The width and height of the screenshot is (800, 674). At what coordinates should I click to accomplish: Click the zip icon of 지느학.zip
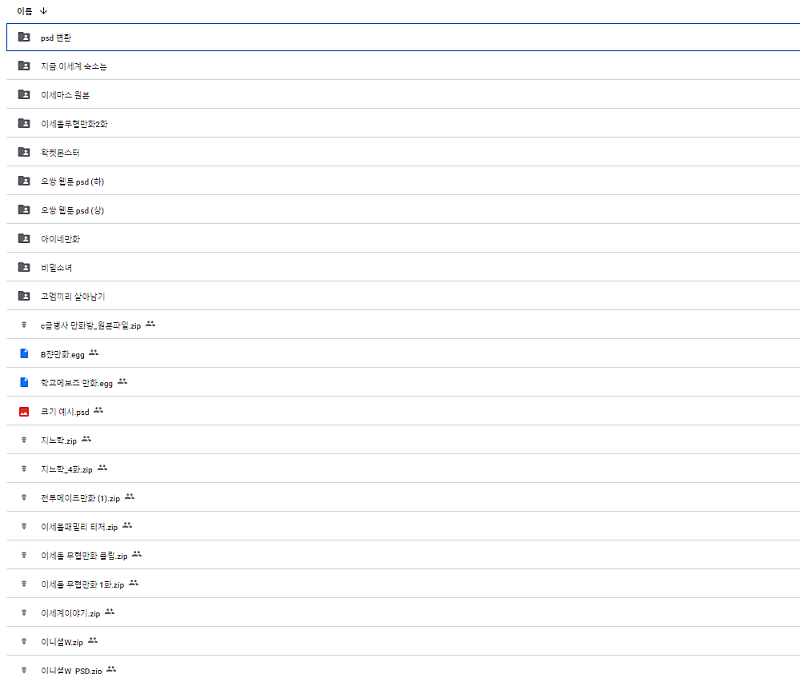pyautogui.click(x=24, y=440)
